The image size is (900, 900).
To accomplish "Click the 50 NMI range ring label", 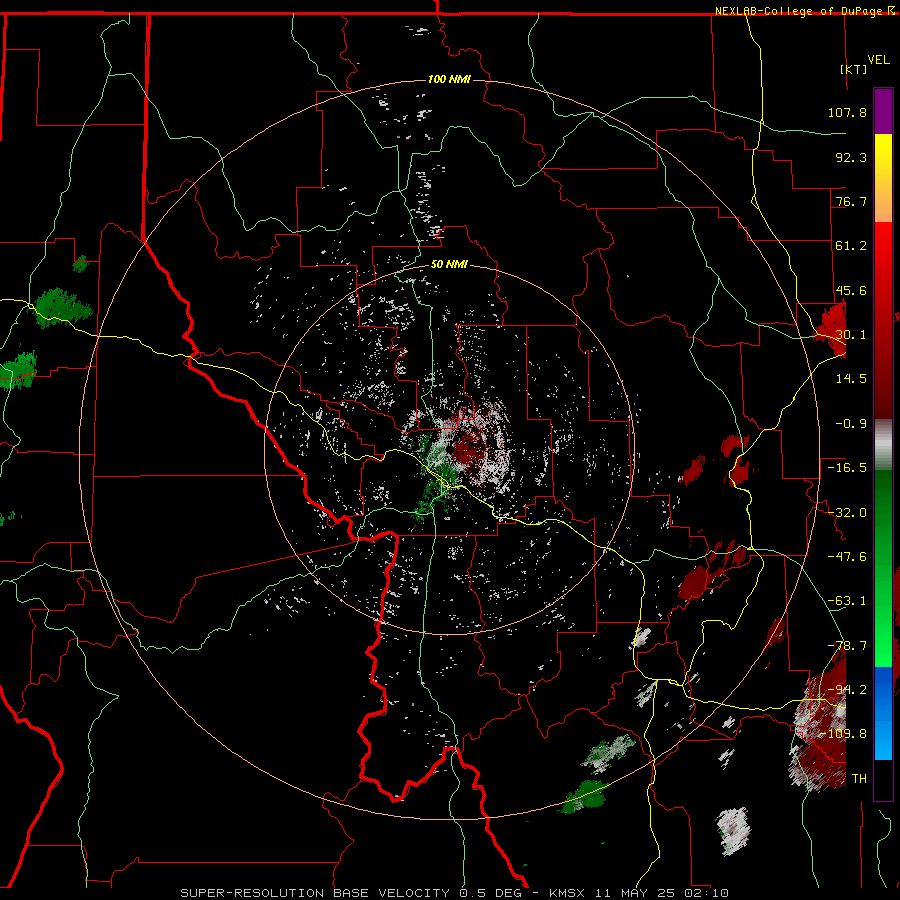I will (x=449, y=264).
